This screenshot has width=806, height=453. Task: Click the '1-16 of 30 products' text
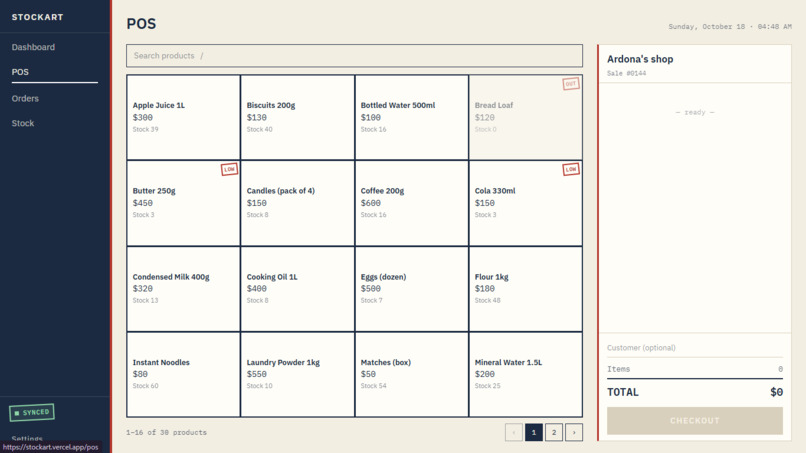pos(166,432)
